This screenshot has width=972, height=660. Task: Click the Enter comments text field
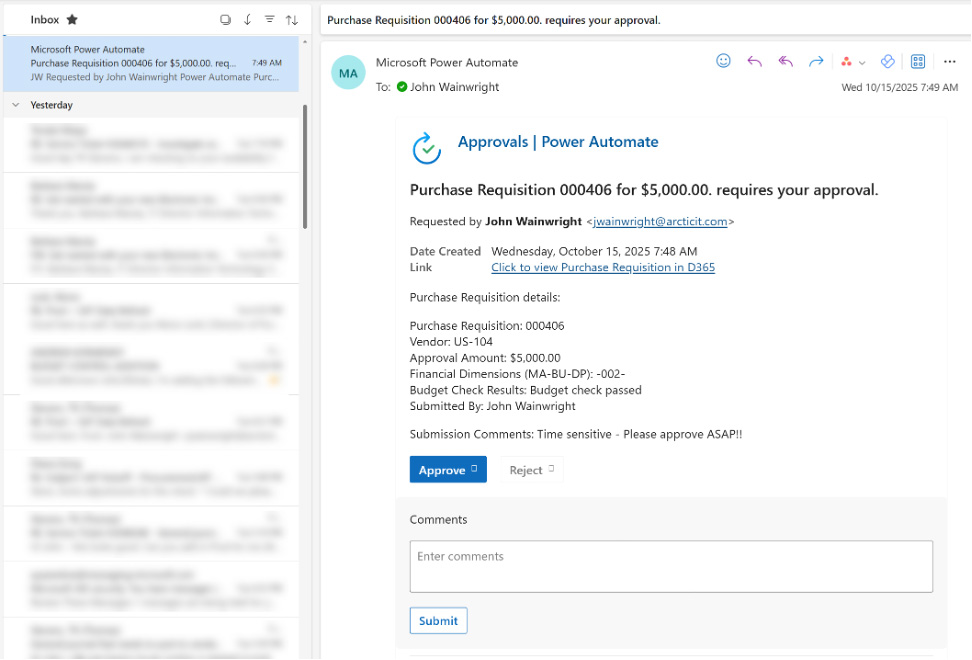click(x=671, y=566)
